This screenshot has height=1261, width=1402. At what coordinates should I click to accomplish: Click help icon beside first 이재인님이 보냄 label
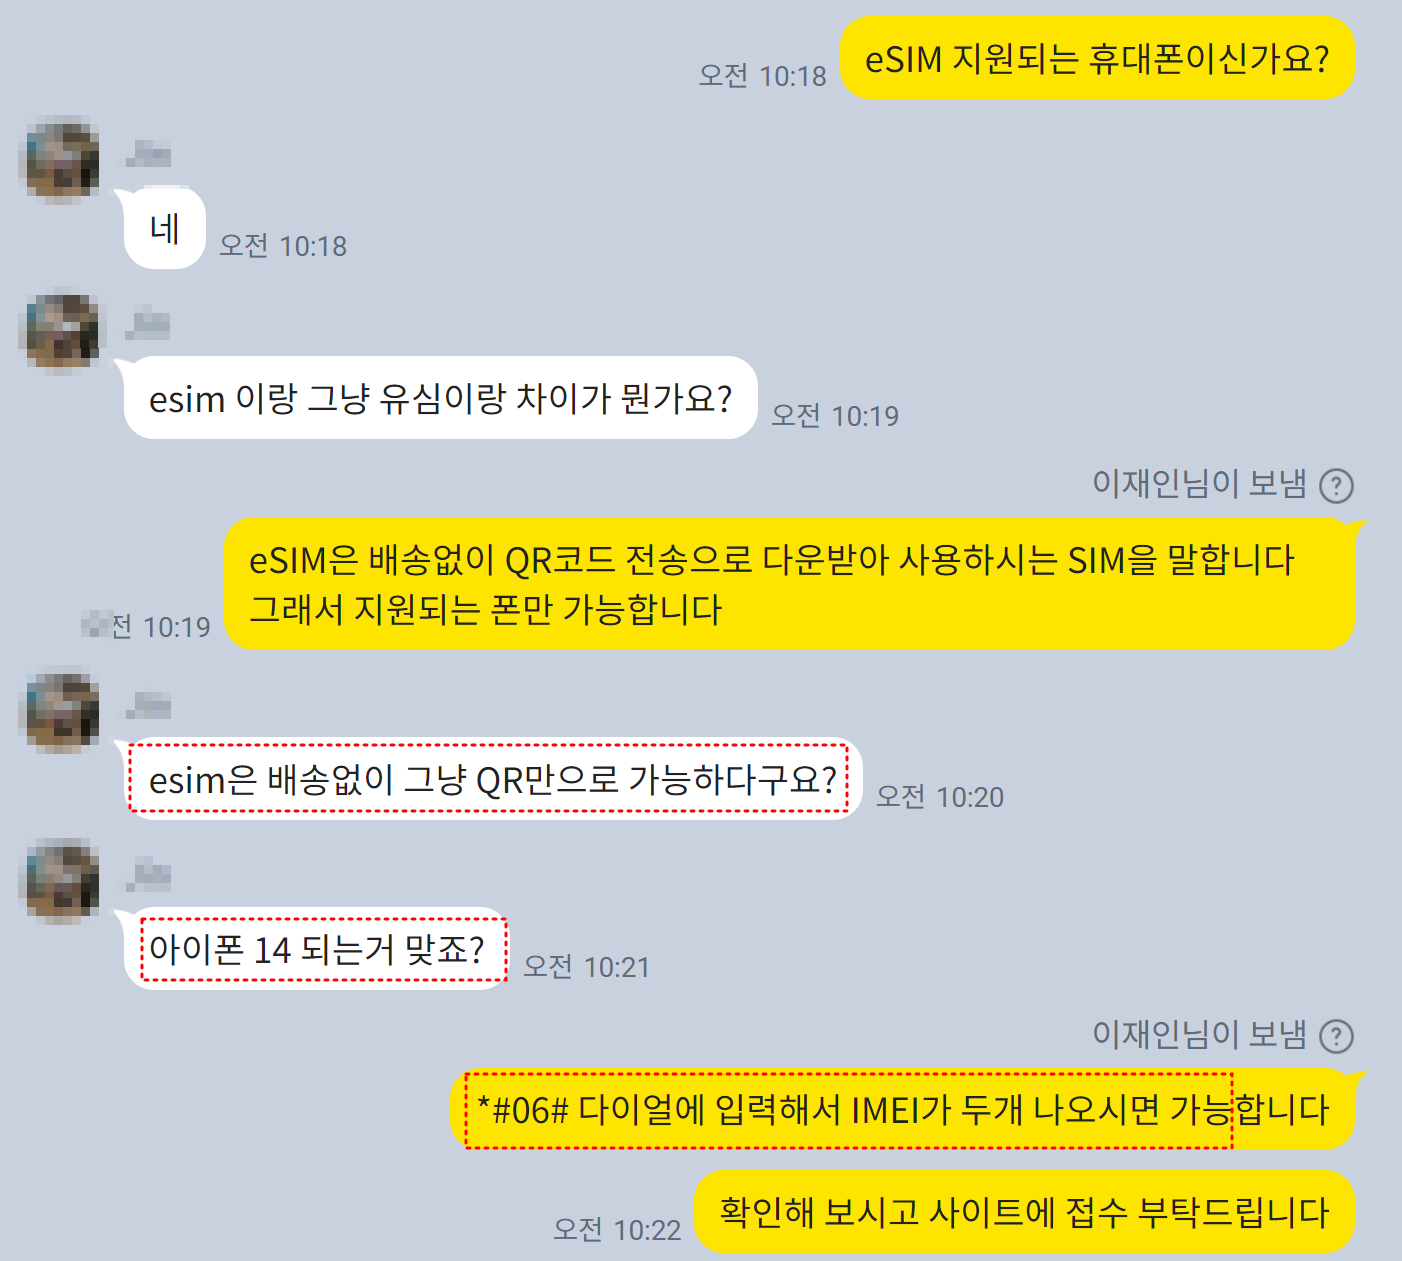[x=1336, y=486]
